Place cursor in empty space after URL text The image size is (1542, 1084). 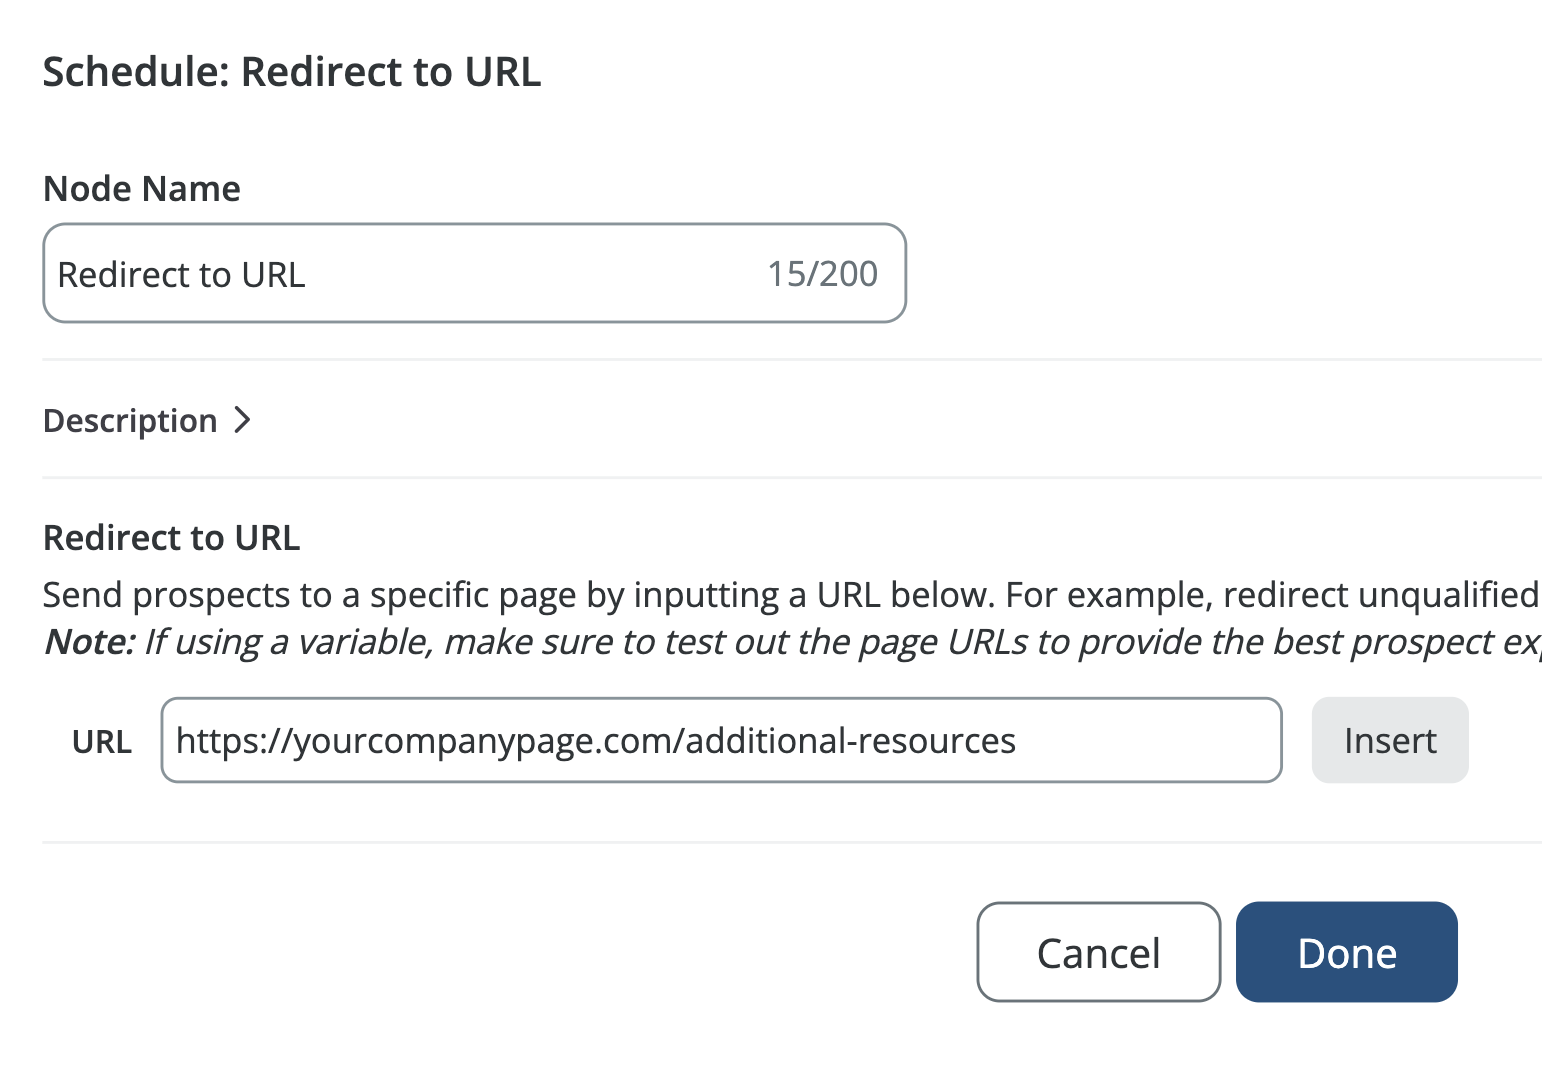click(x=1150, y=741)
